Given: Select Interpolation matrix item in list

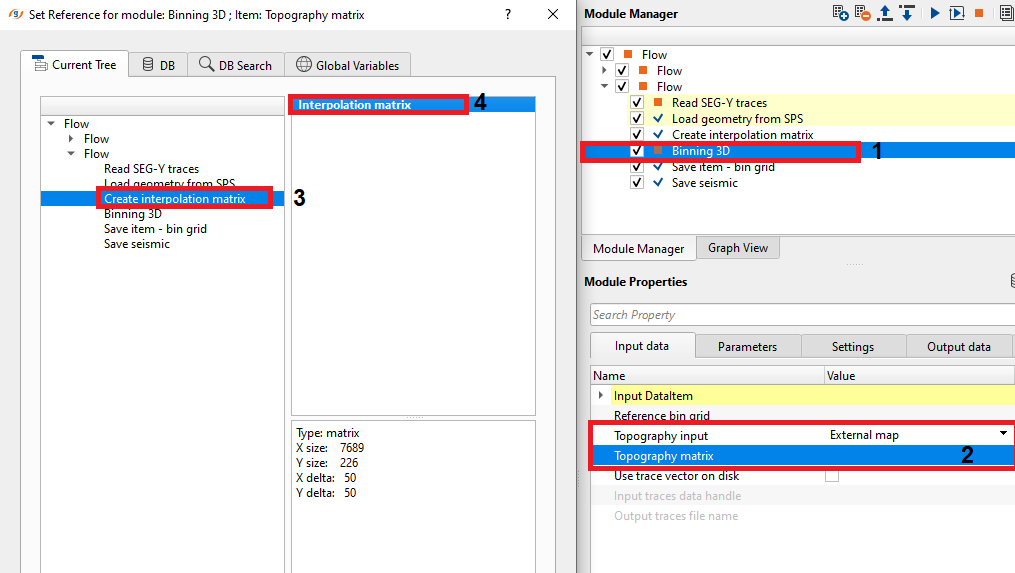Looking at the screenshot, I should coord(355,105).
